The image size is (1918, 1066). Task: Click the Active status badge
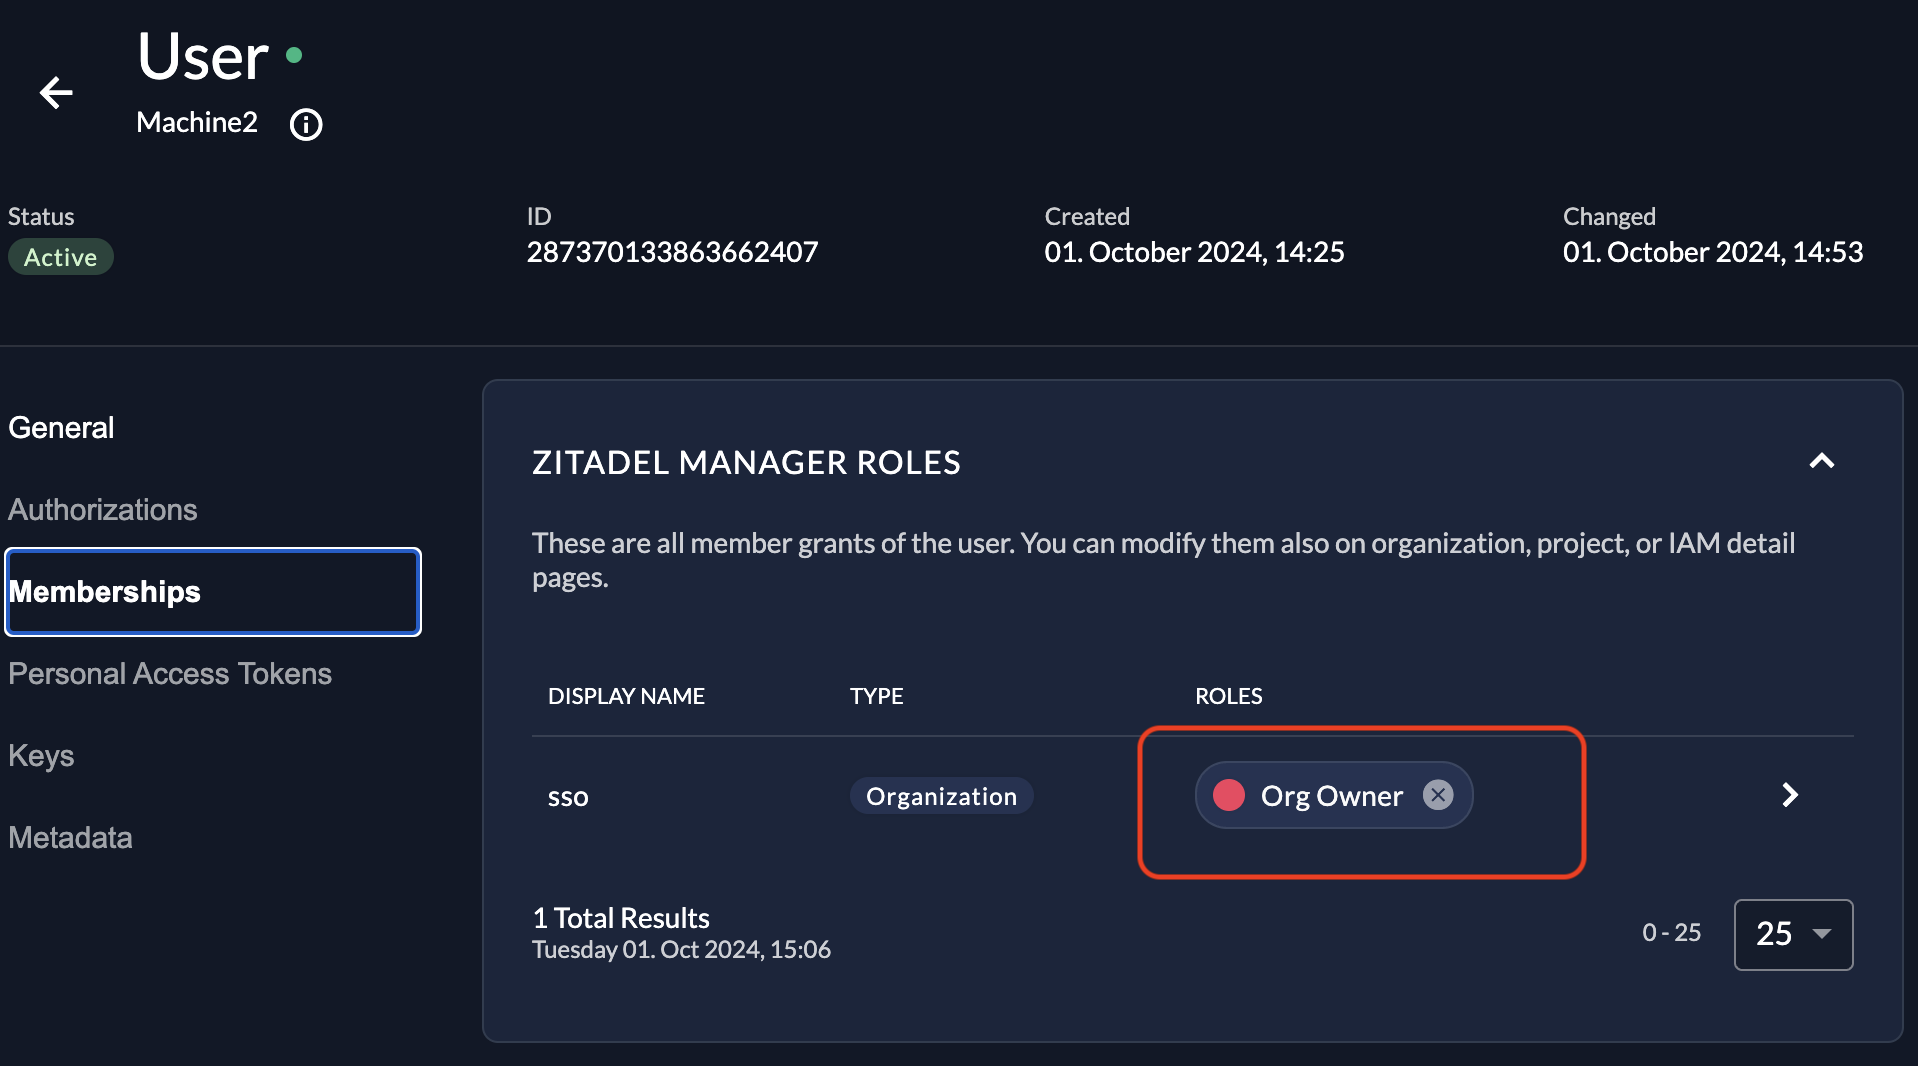[x=60, y=257]
